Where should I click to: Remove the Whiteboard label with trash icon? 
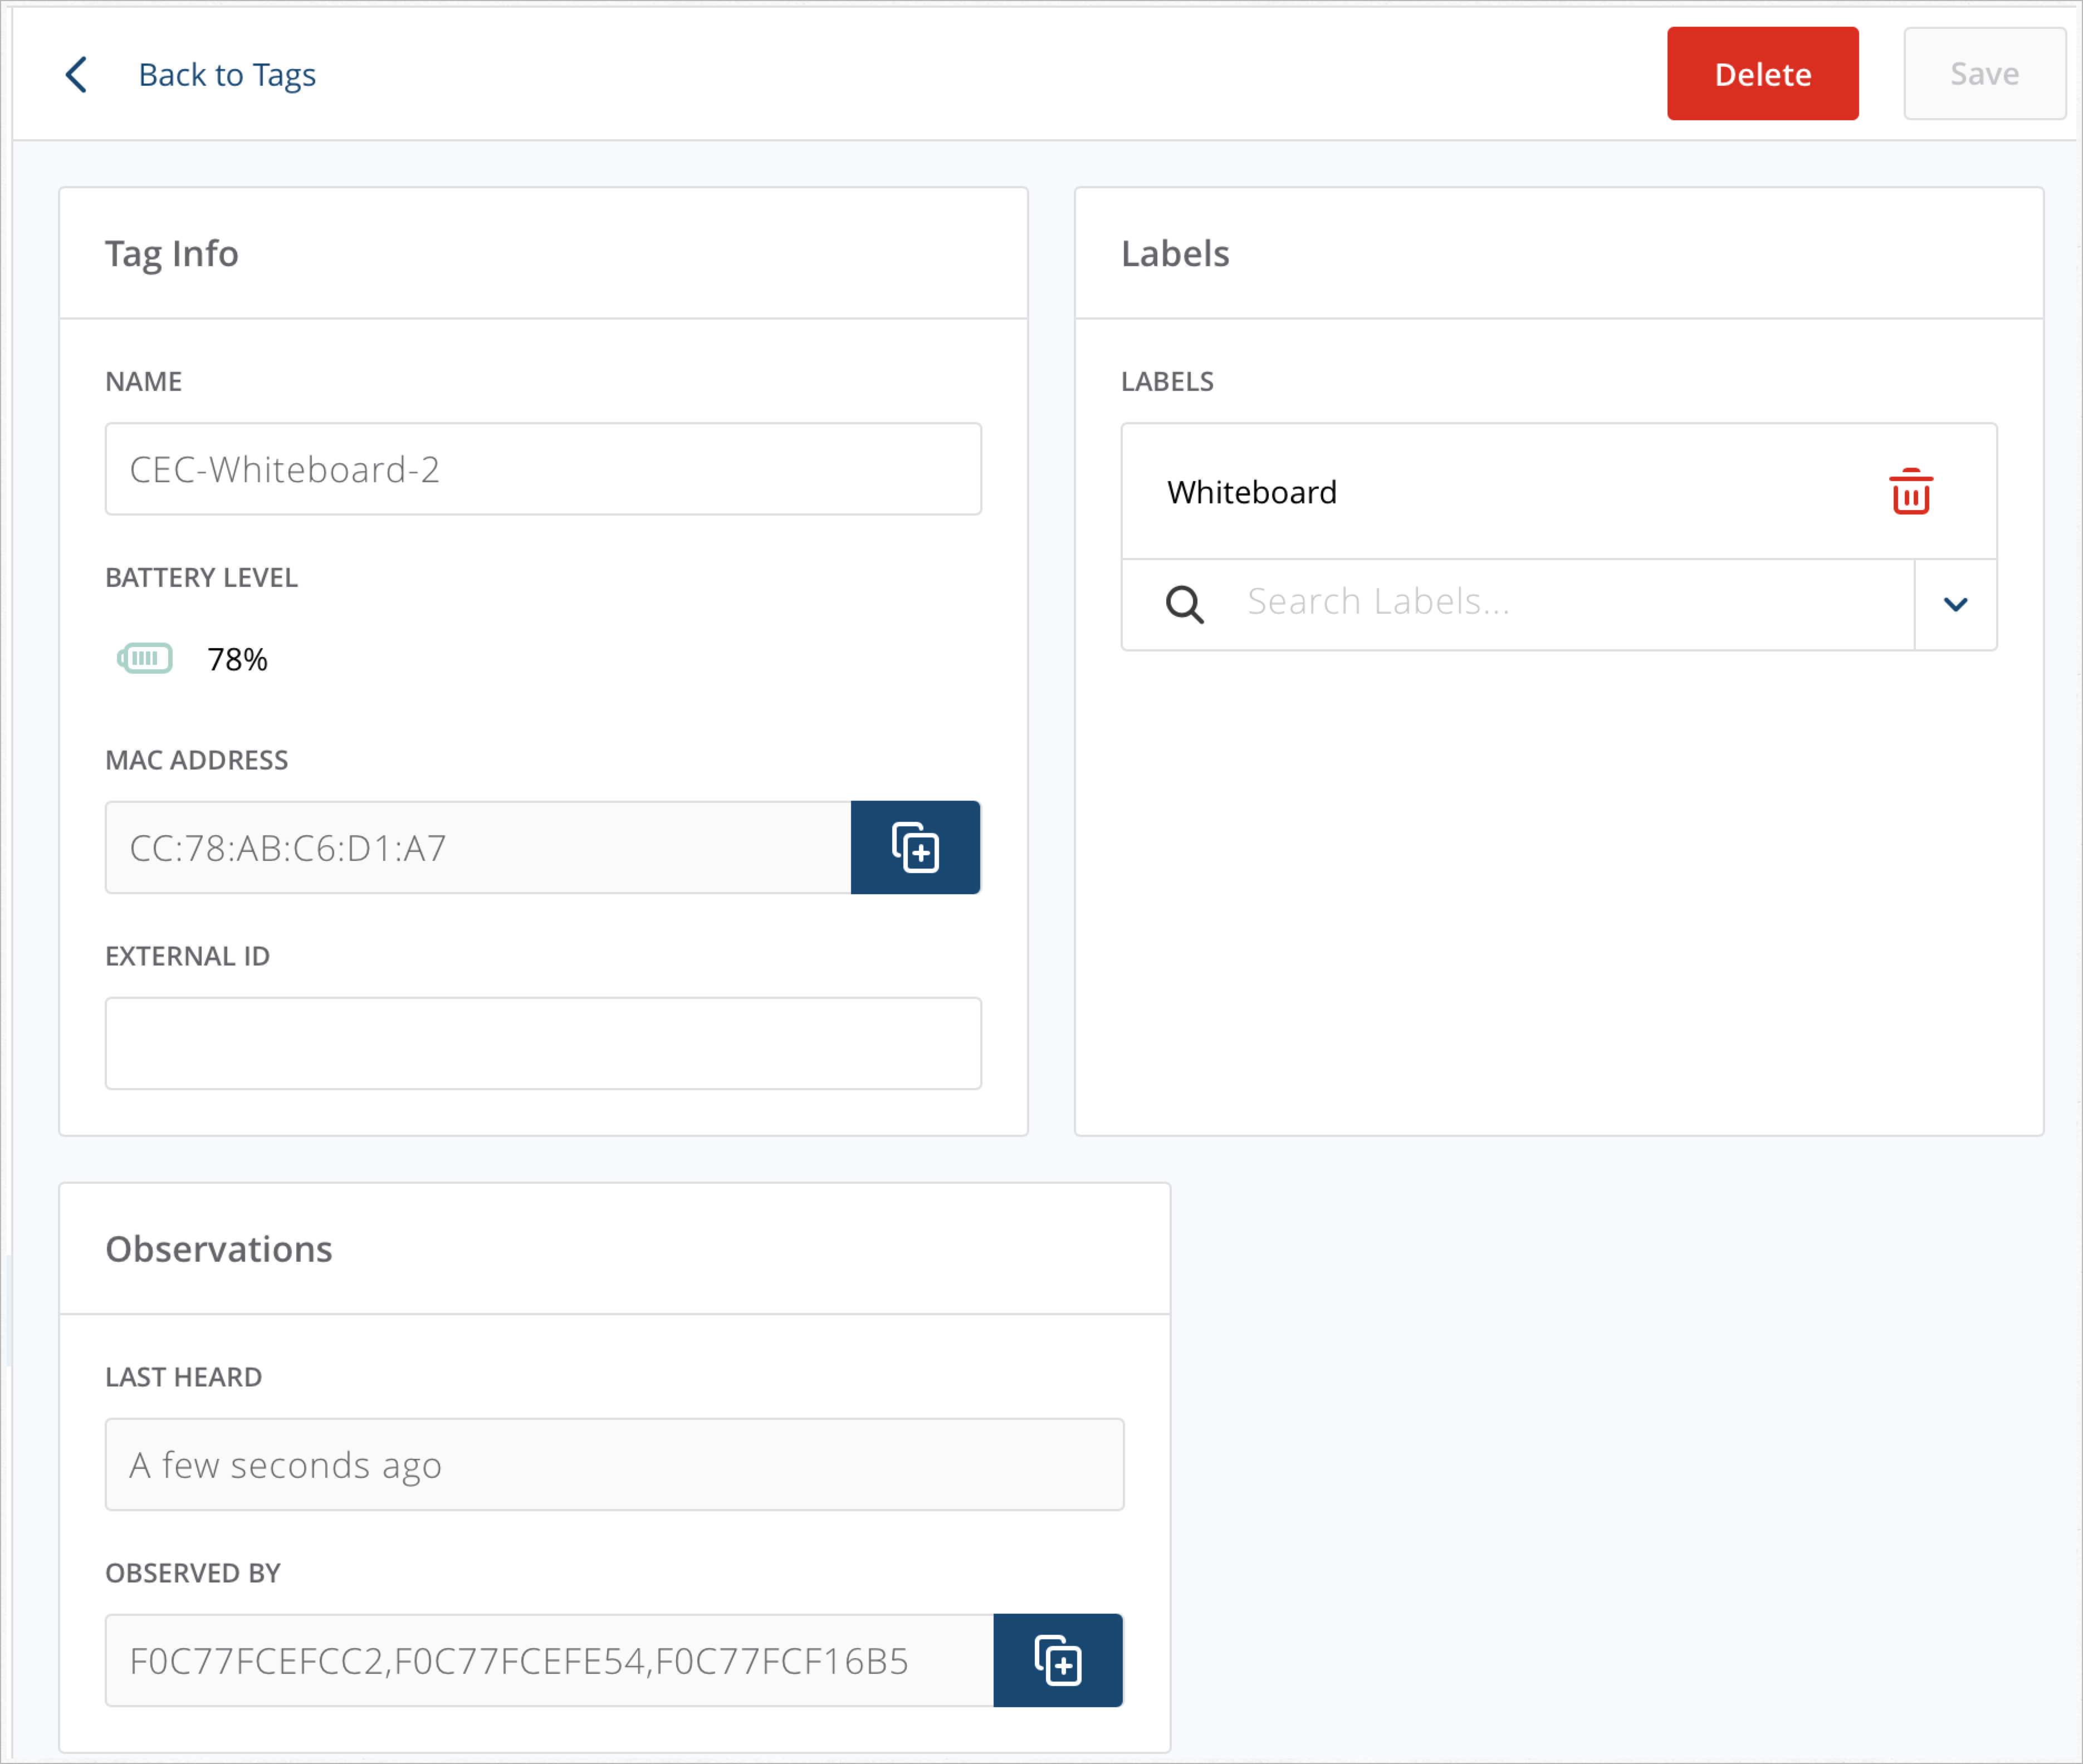[x=1910, y=491]
